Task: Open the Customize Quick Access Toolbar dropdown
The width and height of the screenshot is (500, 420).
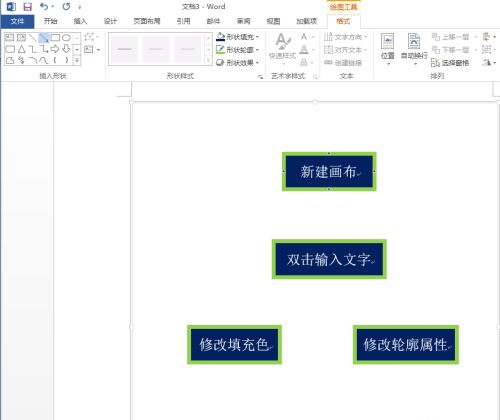Action: pos(79,7)
